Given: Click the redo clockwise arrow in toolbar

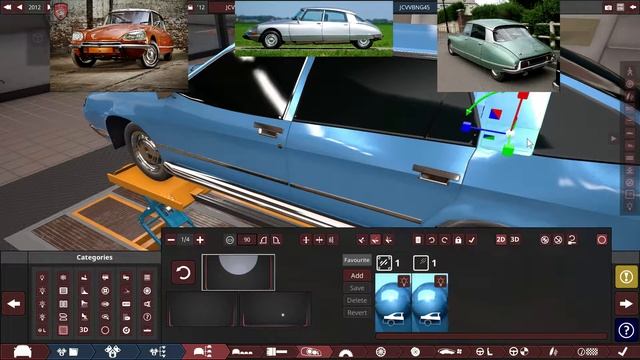Looking at the screenshot, I should click(444, 240).
